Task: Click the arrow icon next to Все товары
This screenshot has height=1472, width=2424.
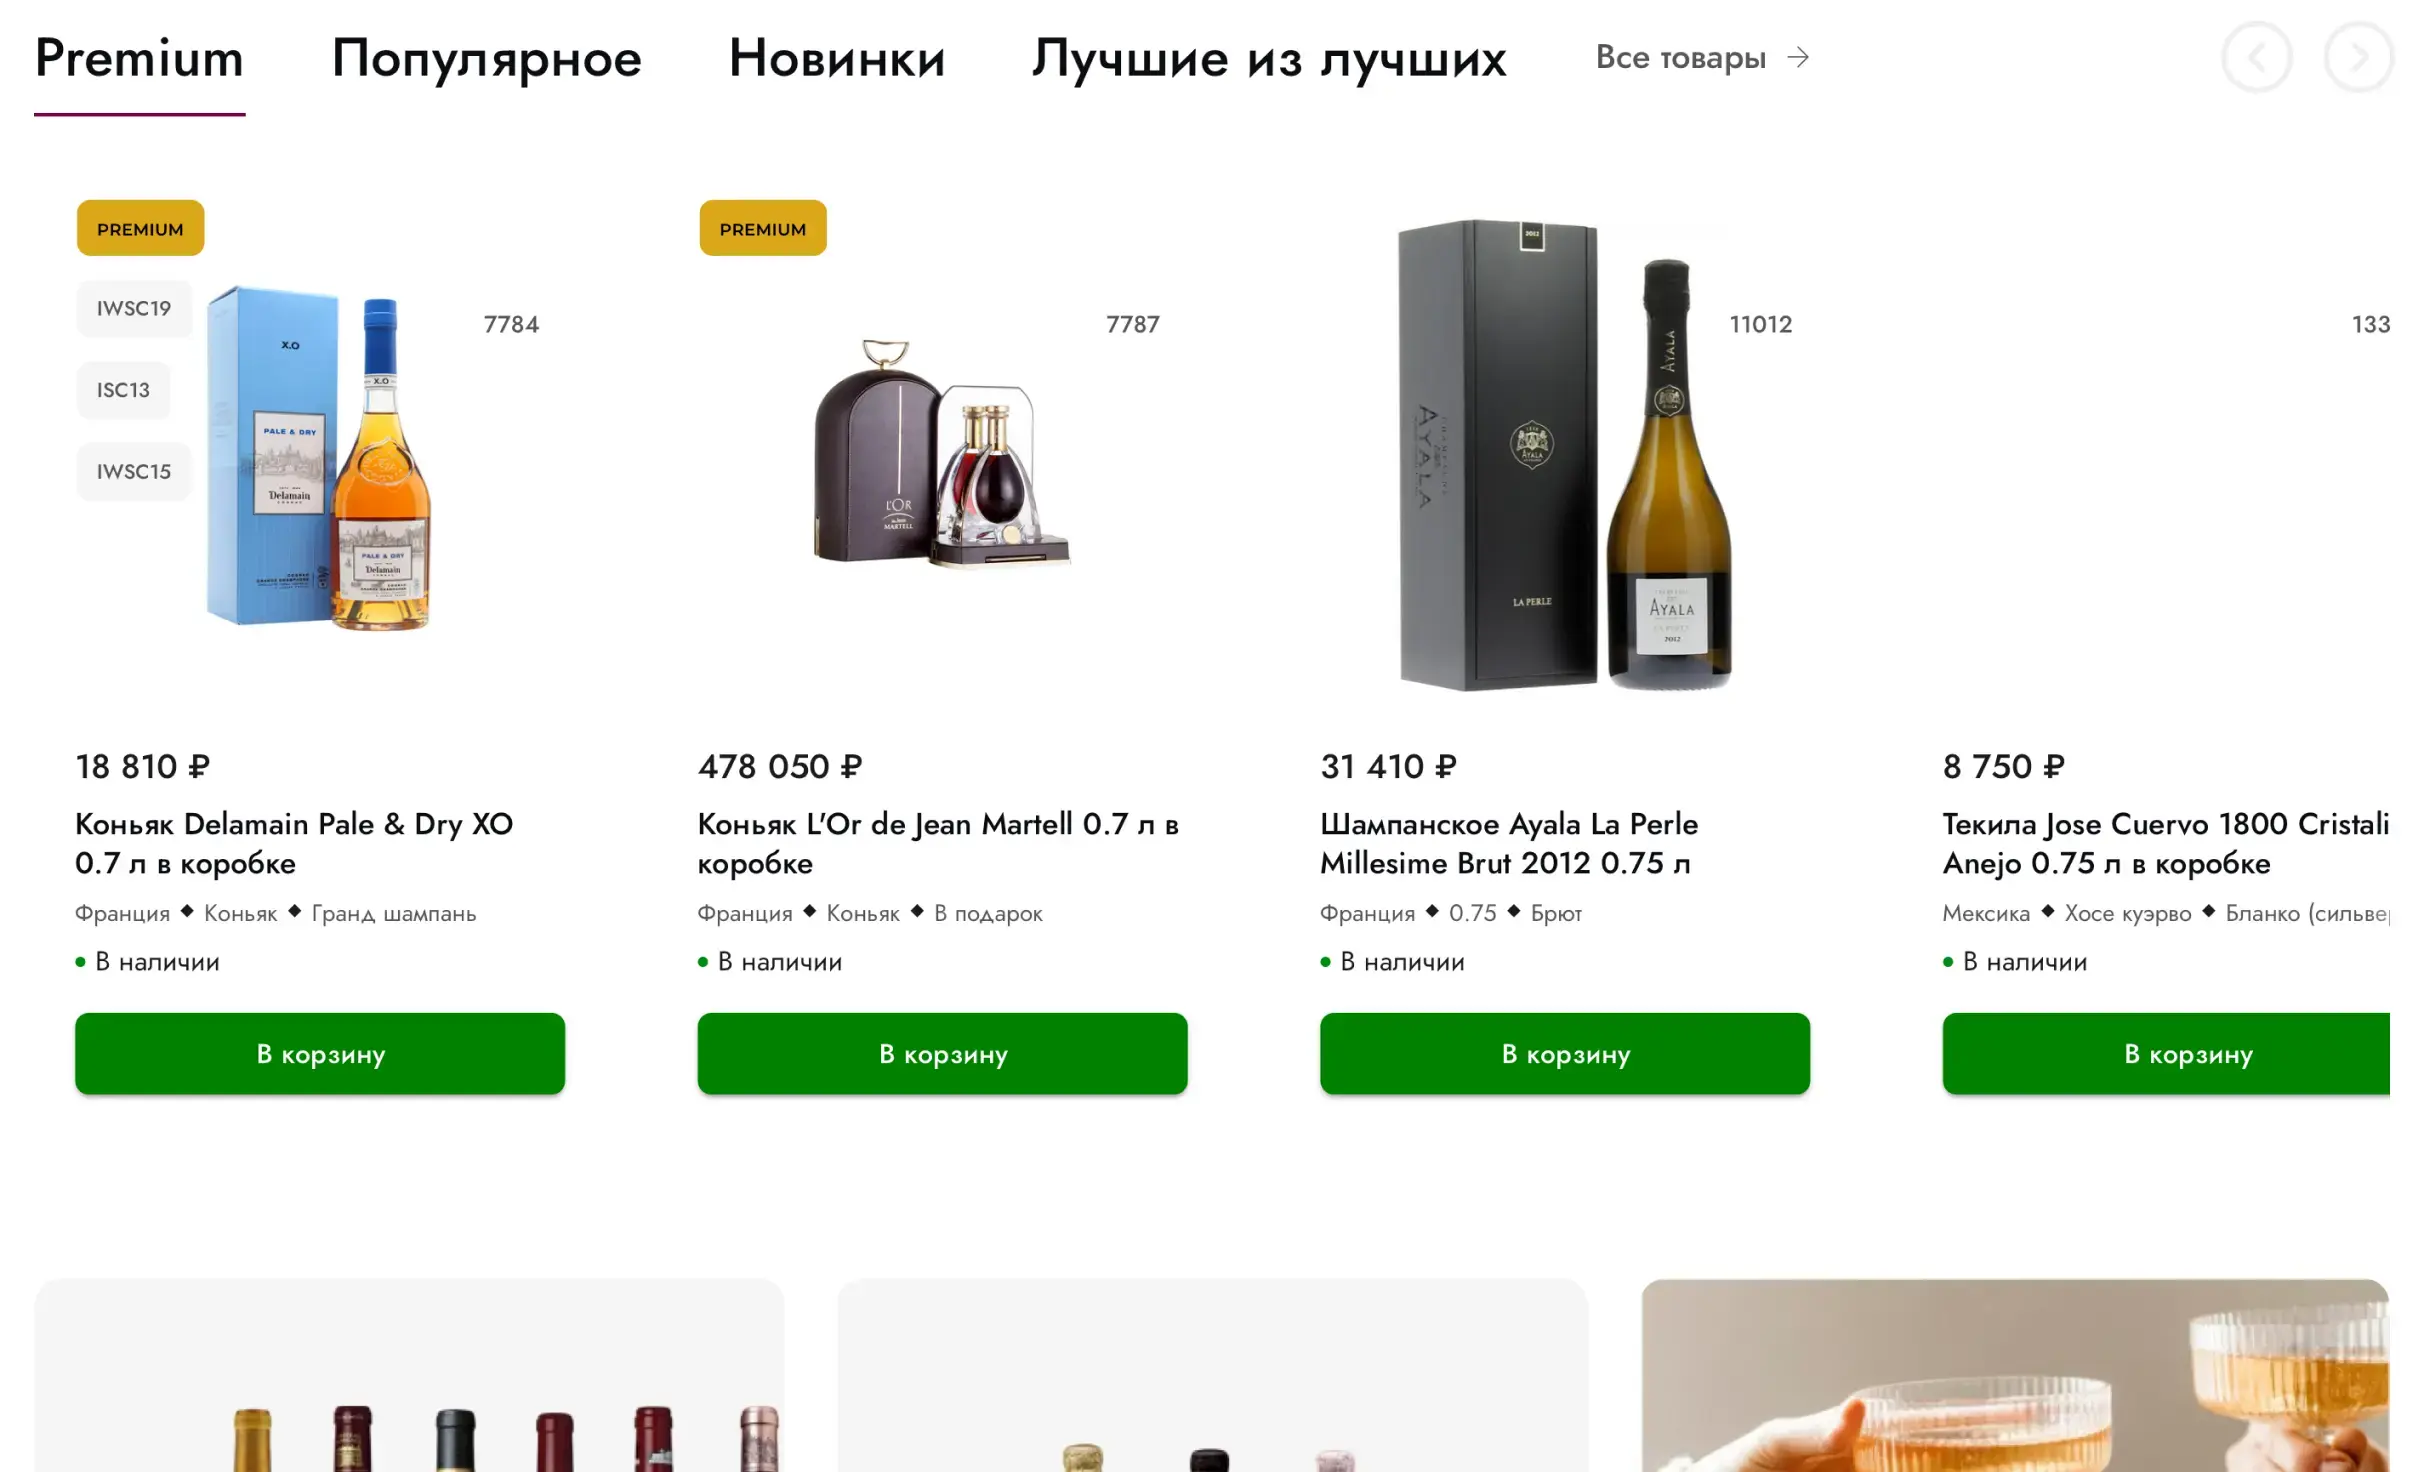Action: 1798,57
